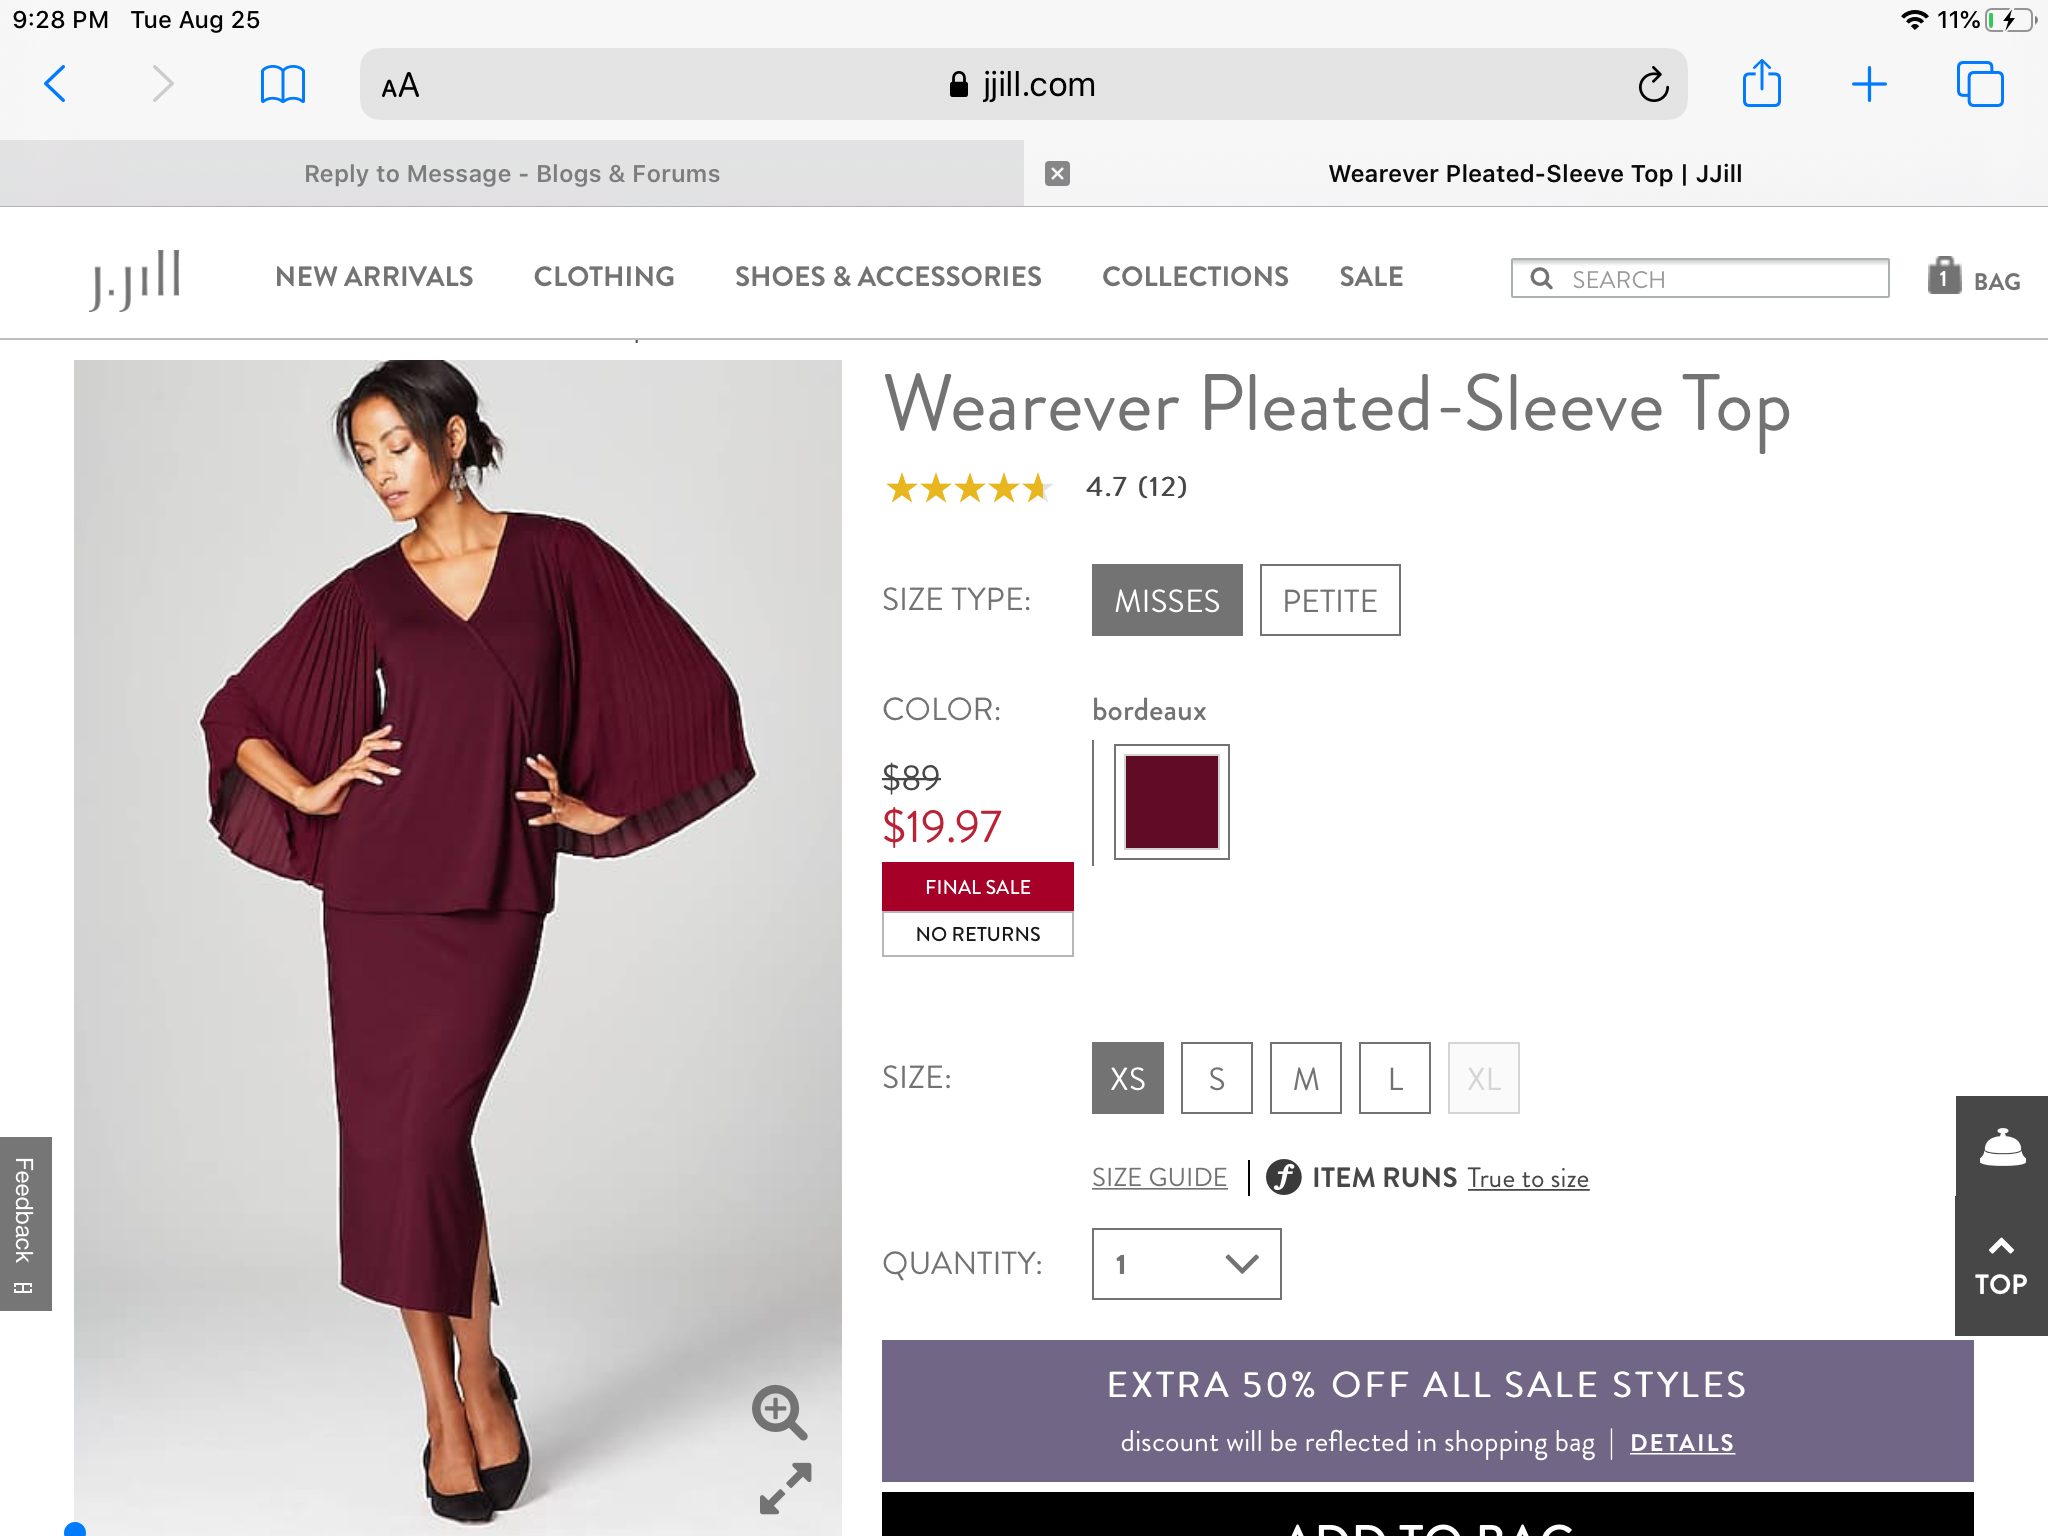This screenshot has height=1536, width=2048.
Task: Go back to the previous page
Action: pyautogui.click(x=56, y=84)
